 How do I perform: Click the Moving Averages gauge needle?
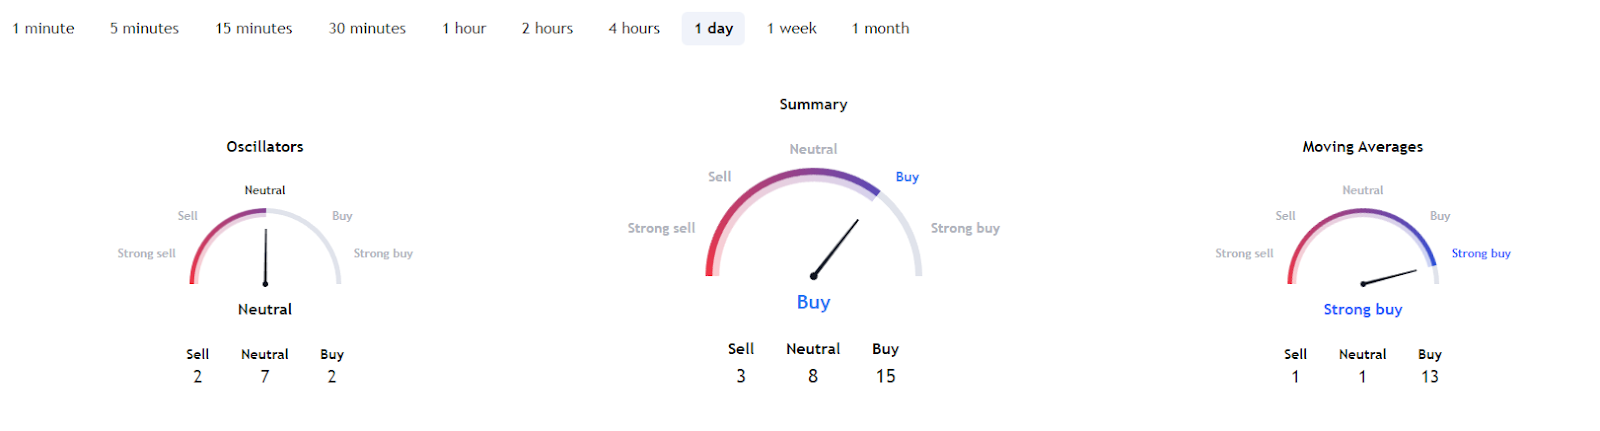click(1389, 277)
